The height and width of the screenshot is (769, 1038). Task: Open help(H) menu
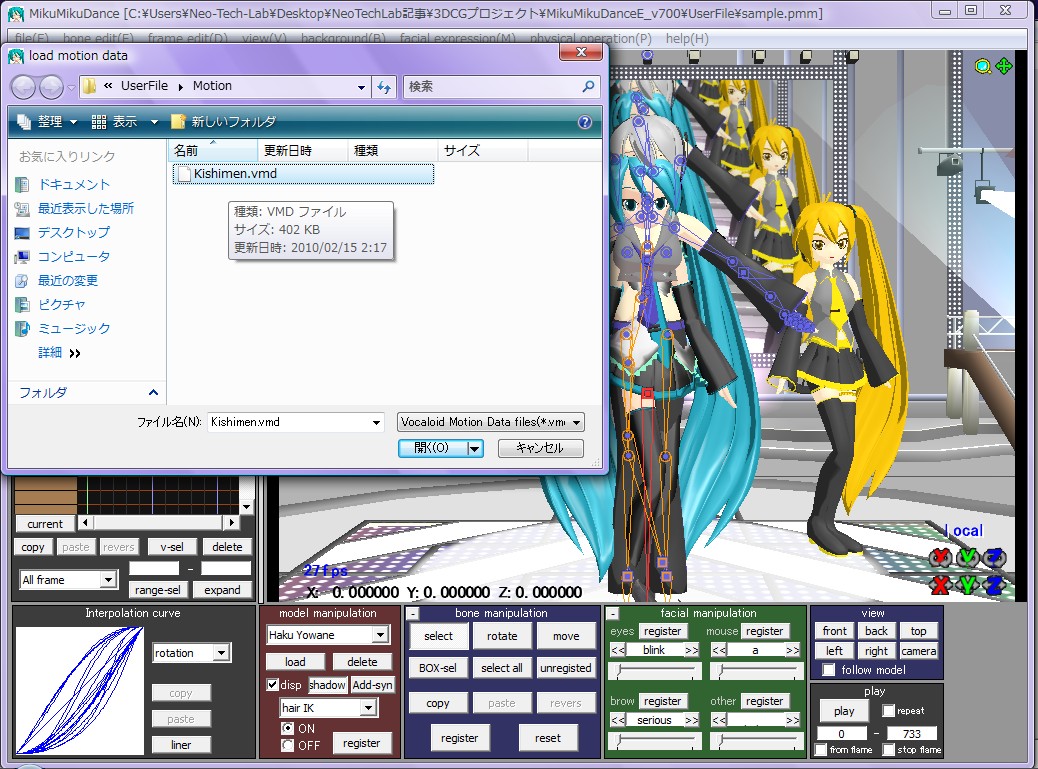click(x=686, y=38)
